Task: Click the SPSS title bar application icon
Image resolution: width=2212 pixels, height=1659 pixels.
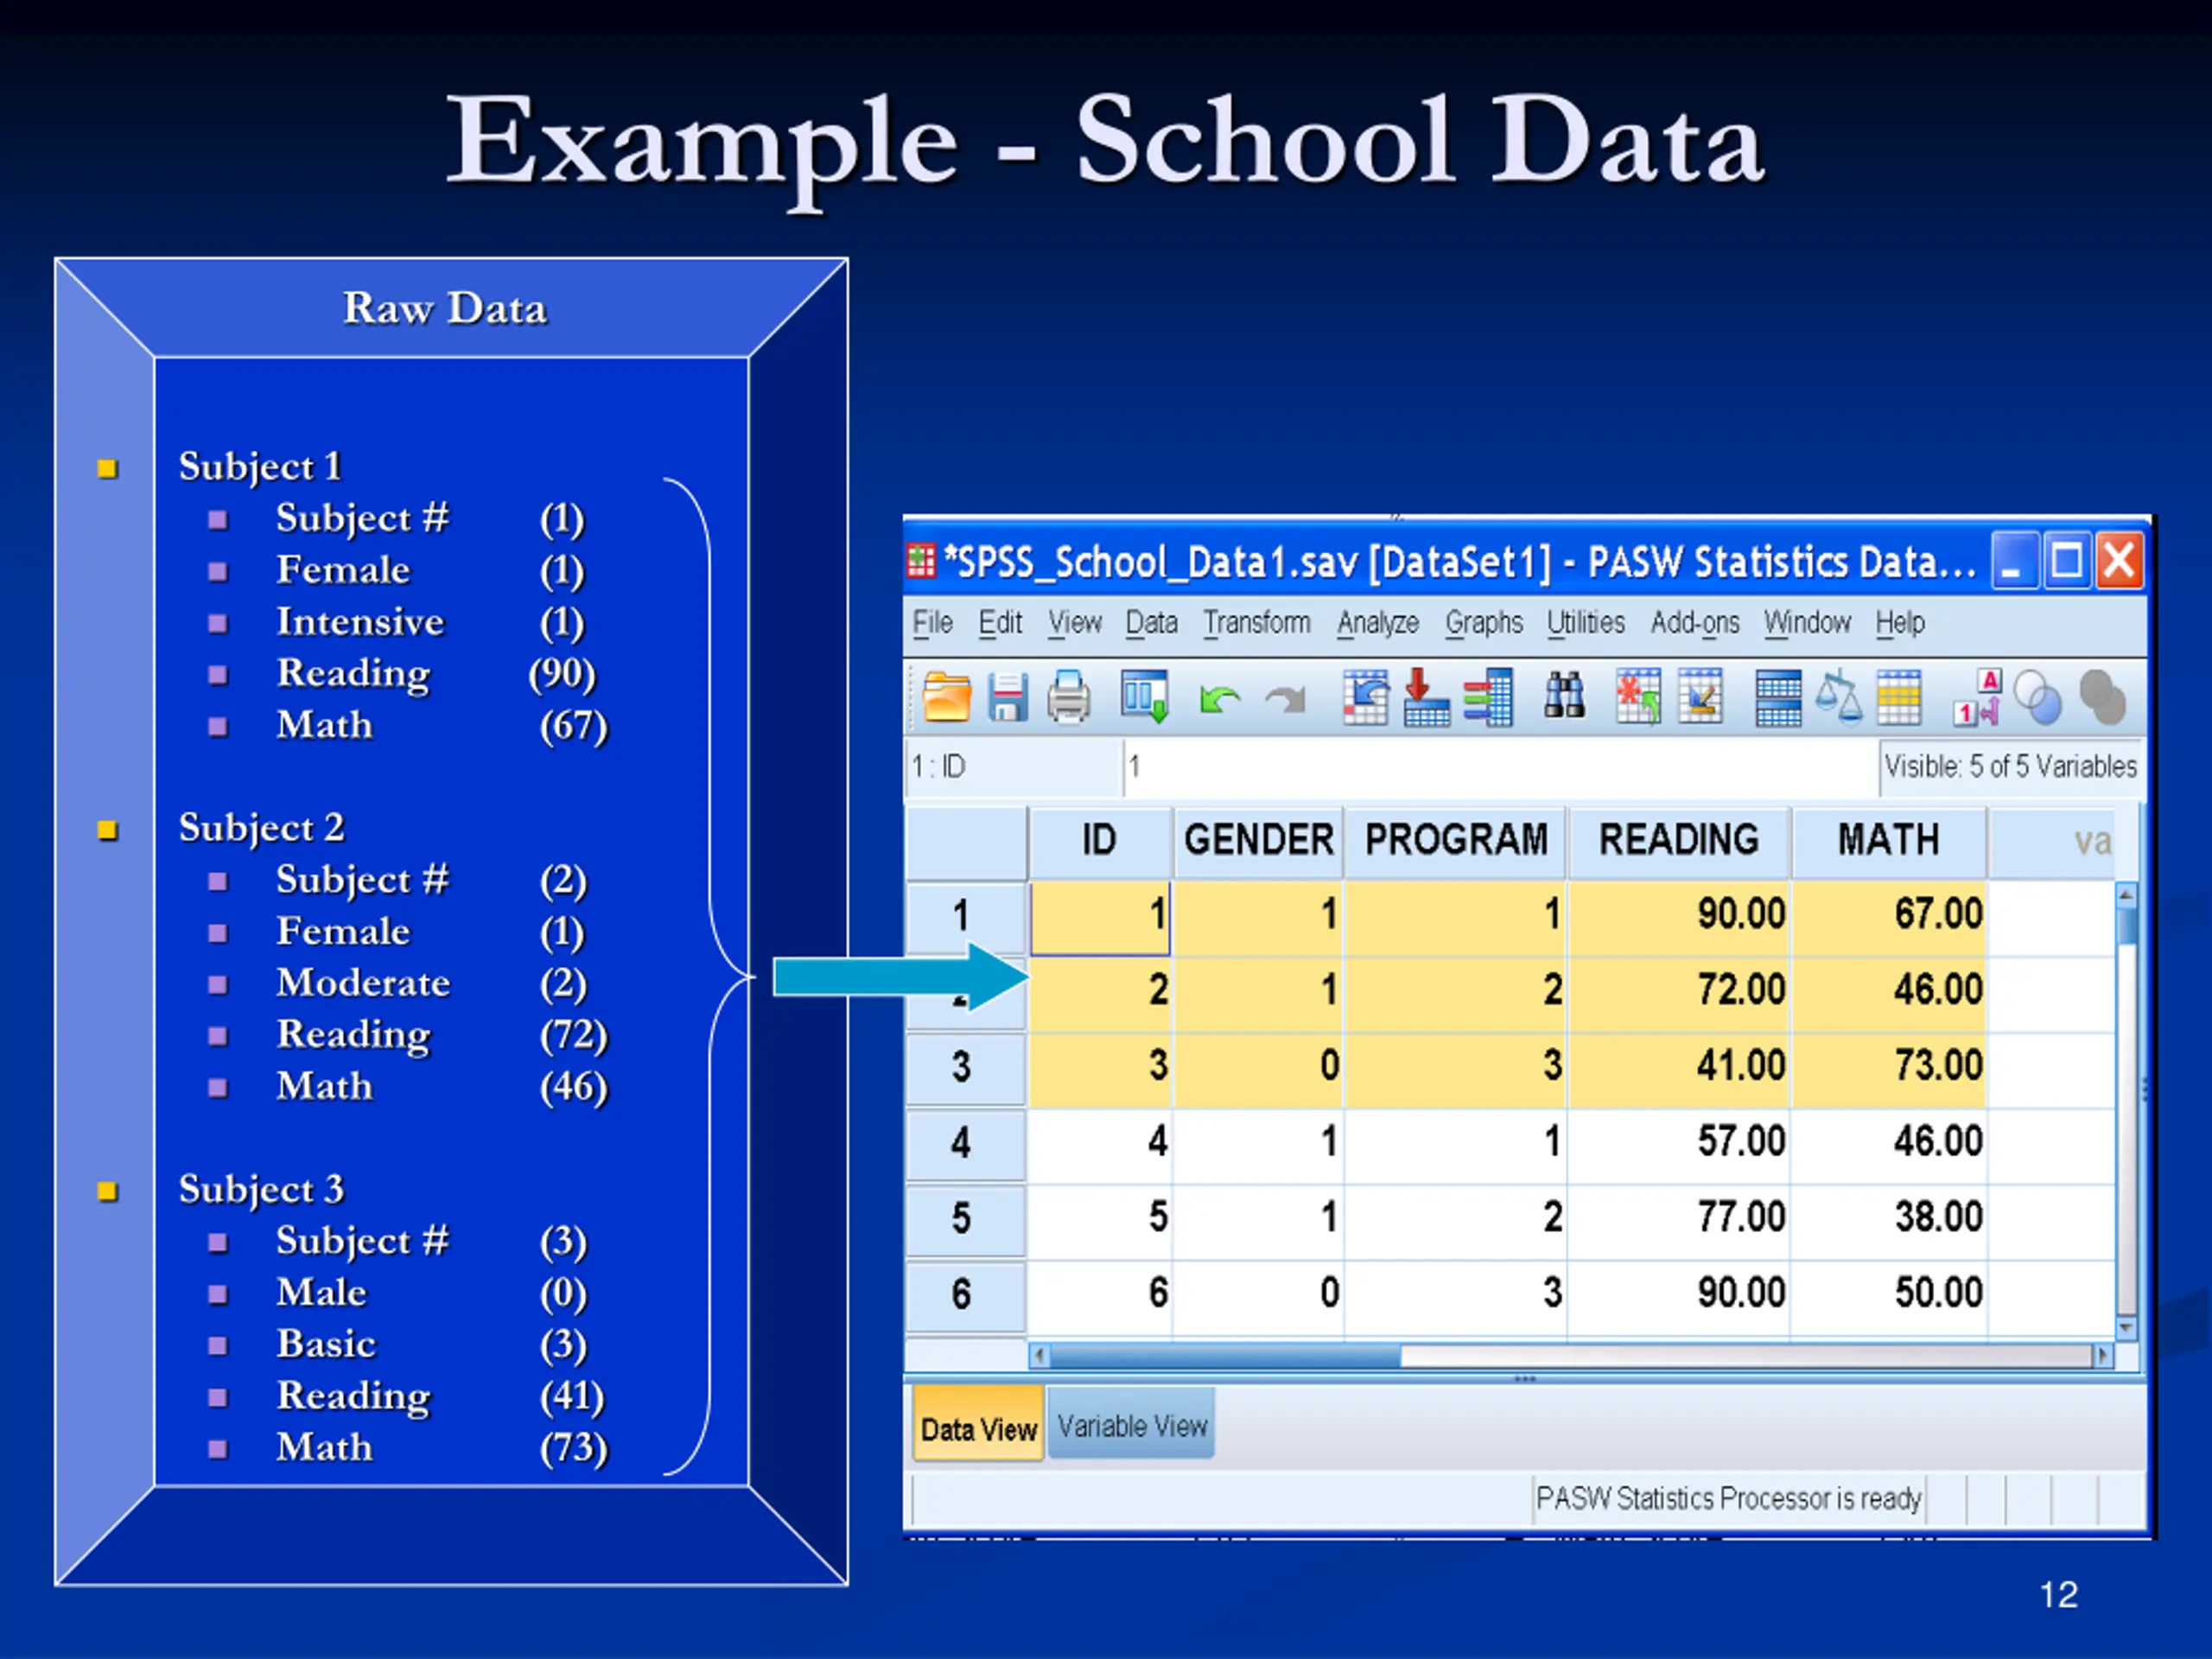Action: tap(920, 561)
